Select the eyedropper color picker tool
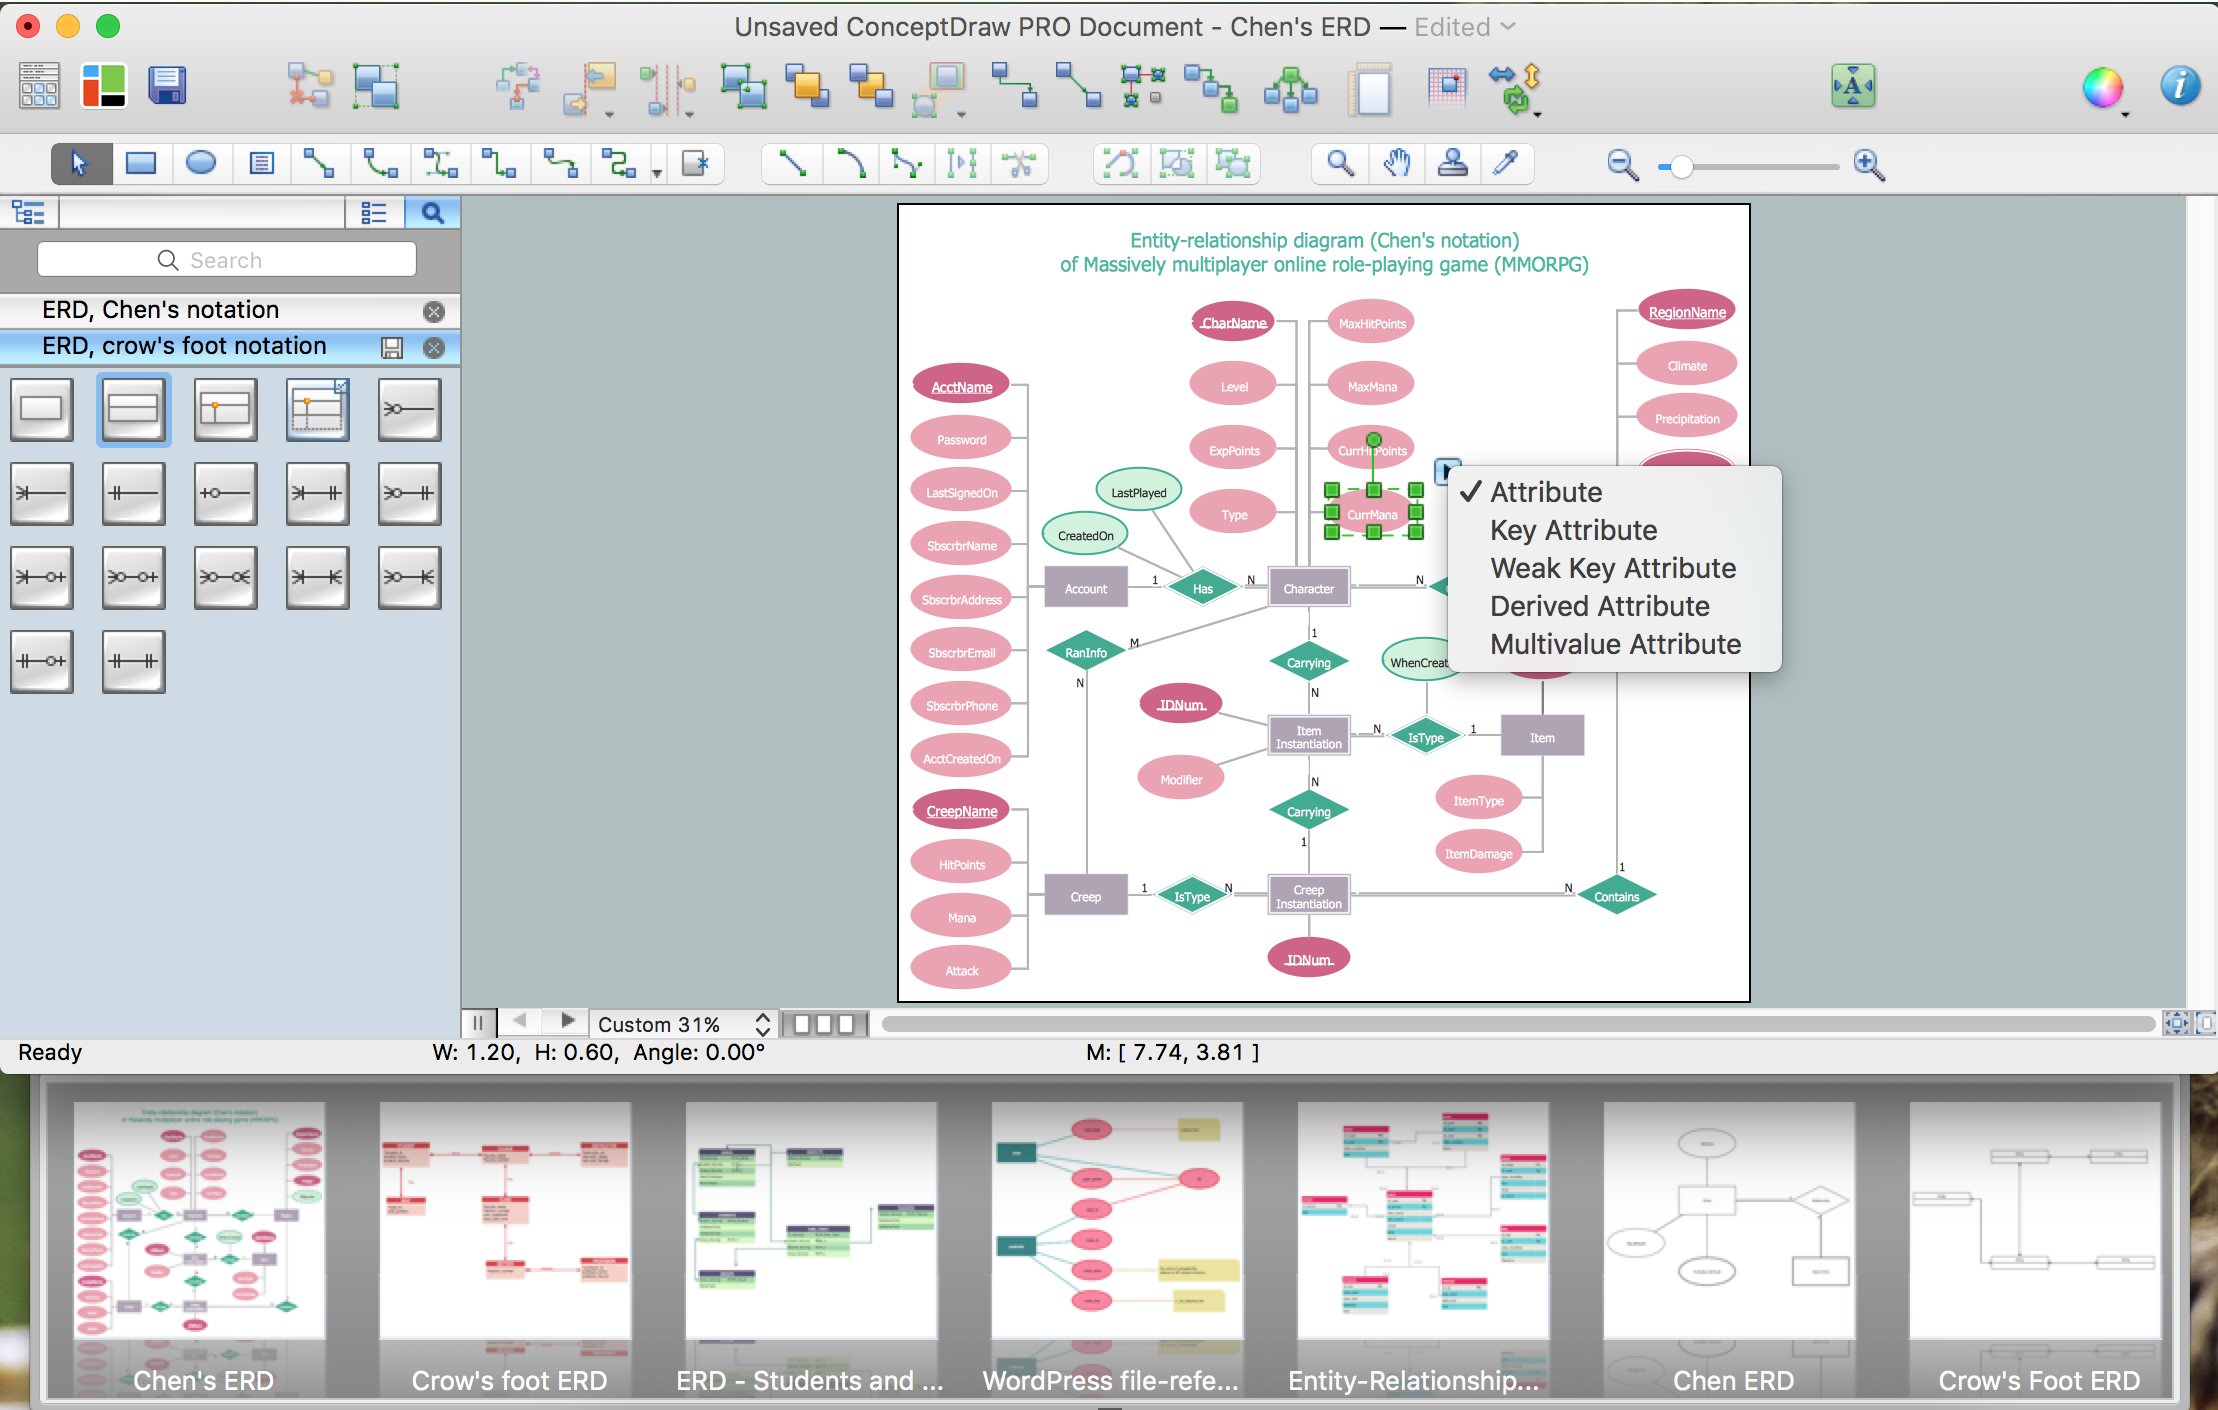 click(1505, 162)
